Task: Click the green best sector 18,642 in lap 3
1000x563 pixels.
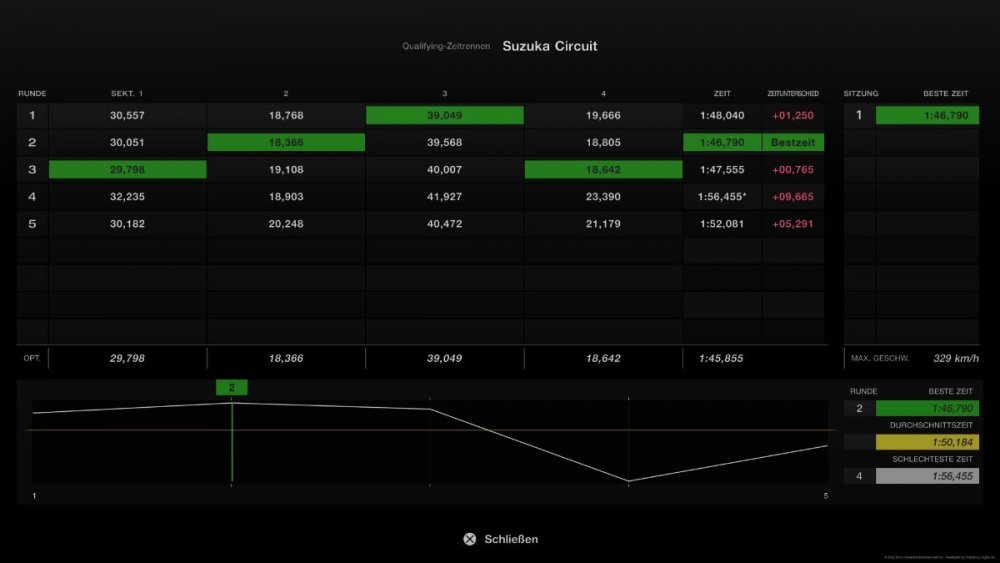Action: pos(603,170)
